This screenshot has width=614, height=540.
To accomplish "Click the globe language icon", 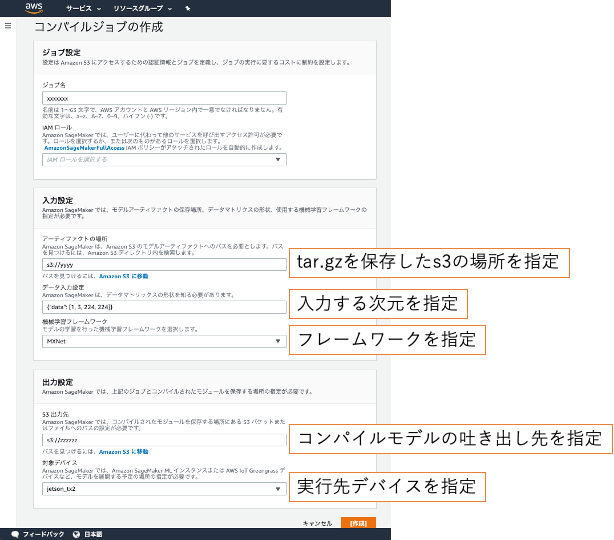I will tap(76, 534).
